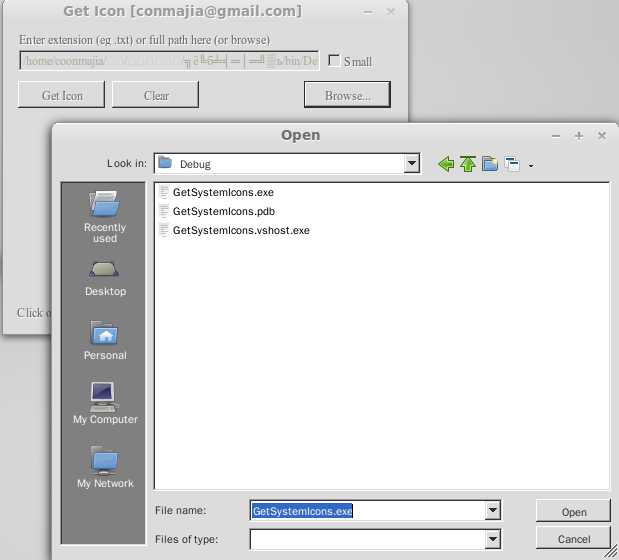The image size is (619, 560).
Task: Go up one folder level
Action: click(x=468, y=164)
